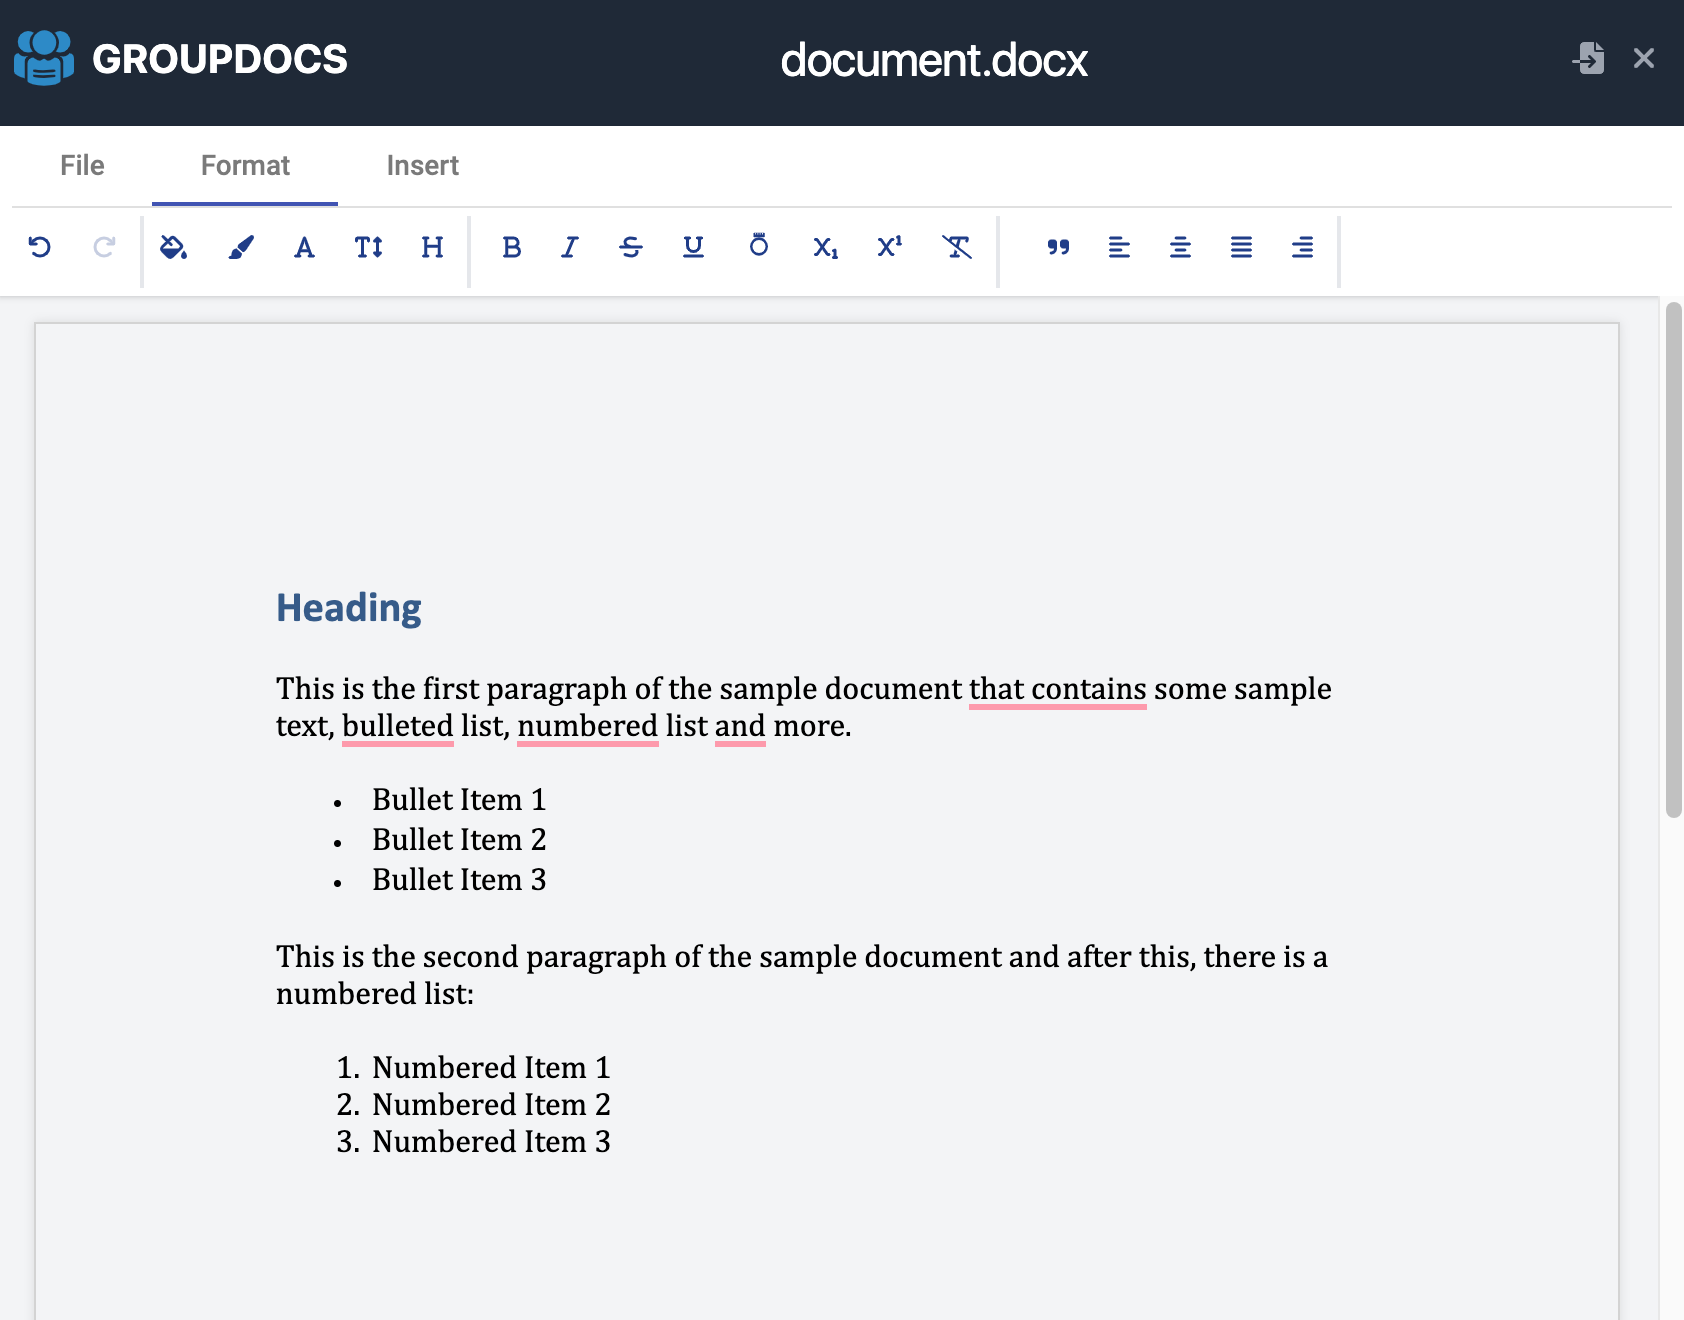Click the clear formatting icon

pyautogui.click(x=956, y=249)
